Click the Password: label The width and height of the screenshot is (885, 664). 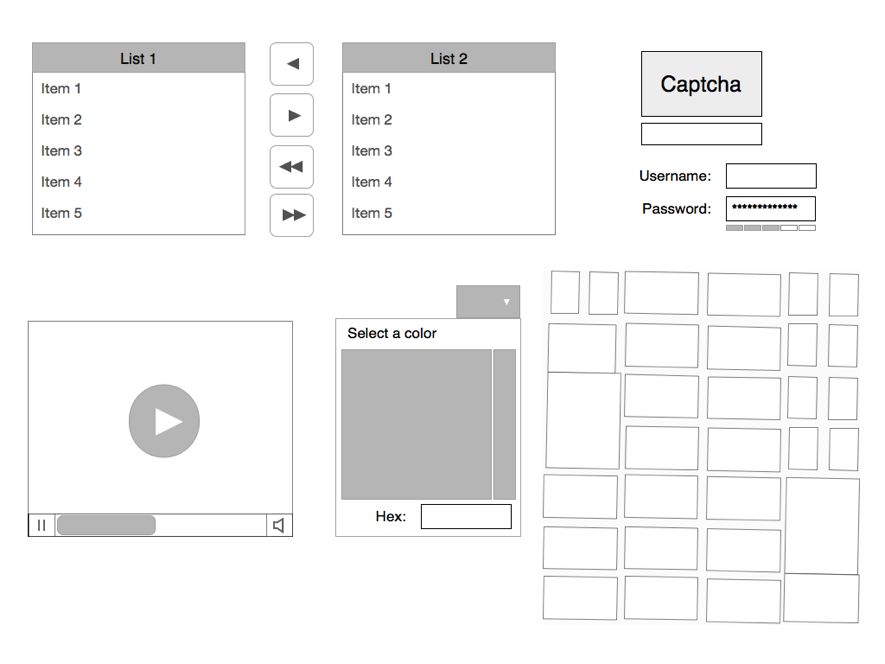tap(676, 208)
